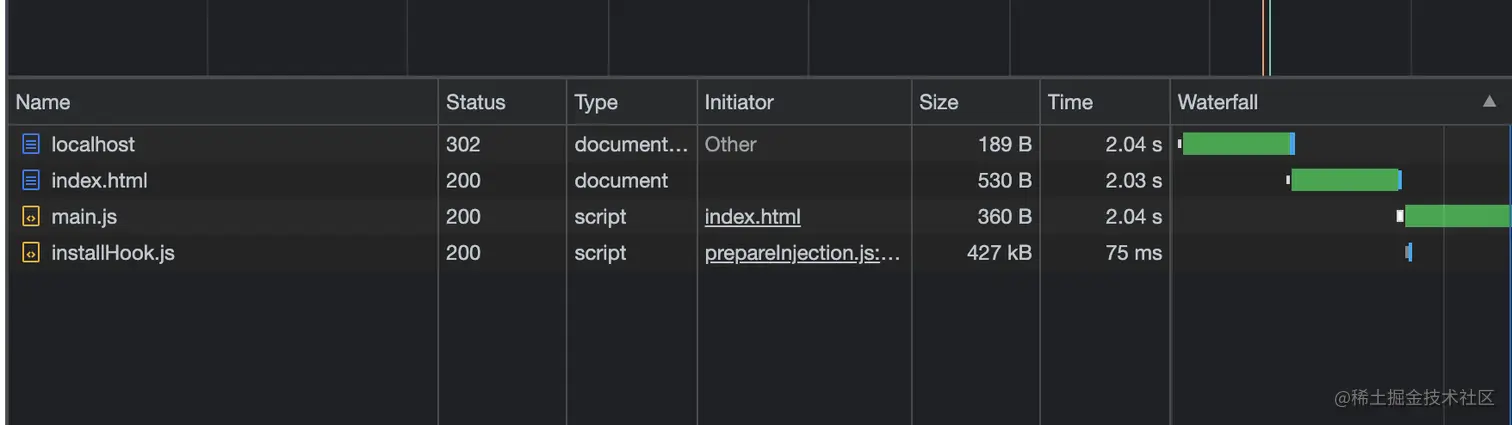This screenshot has height=425, width=1512.
Task: Open the index.html initiator link
Action: [752, 217]
